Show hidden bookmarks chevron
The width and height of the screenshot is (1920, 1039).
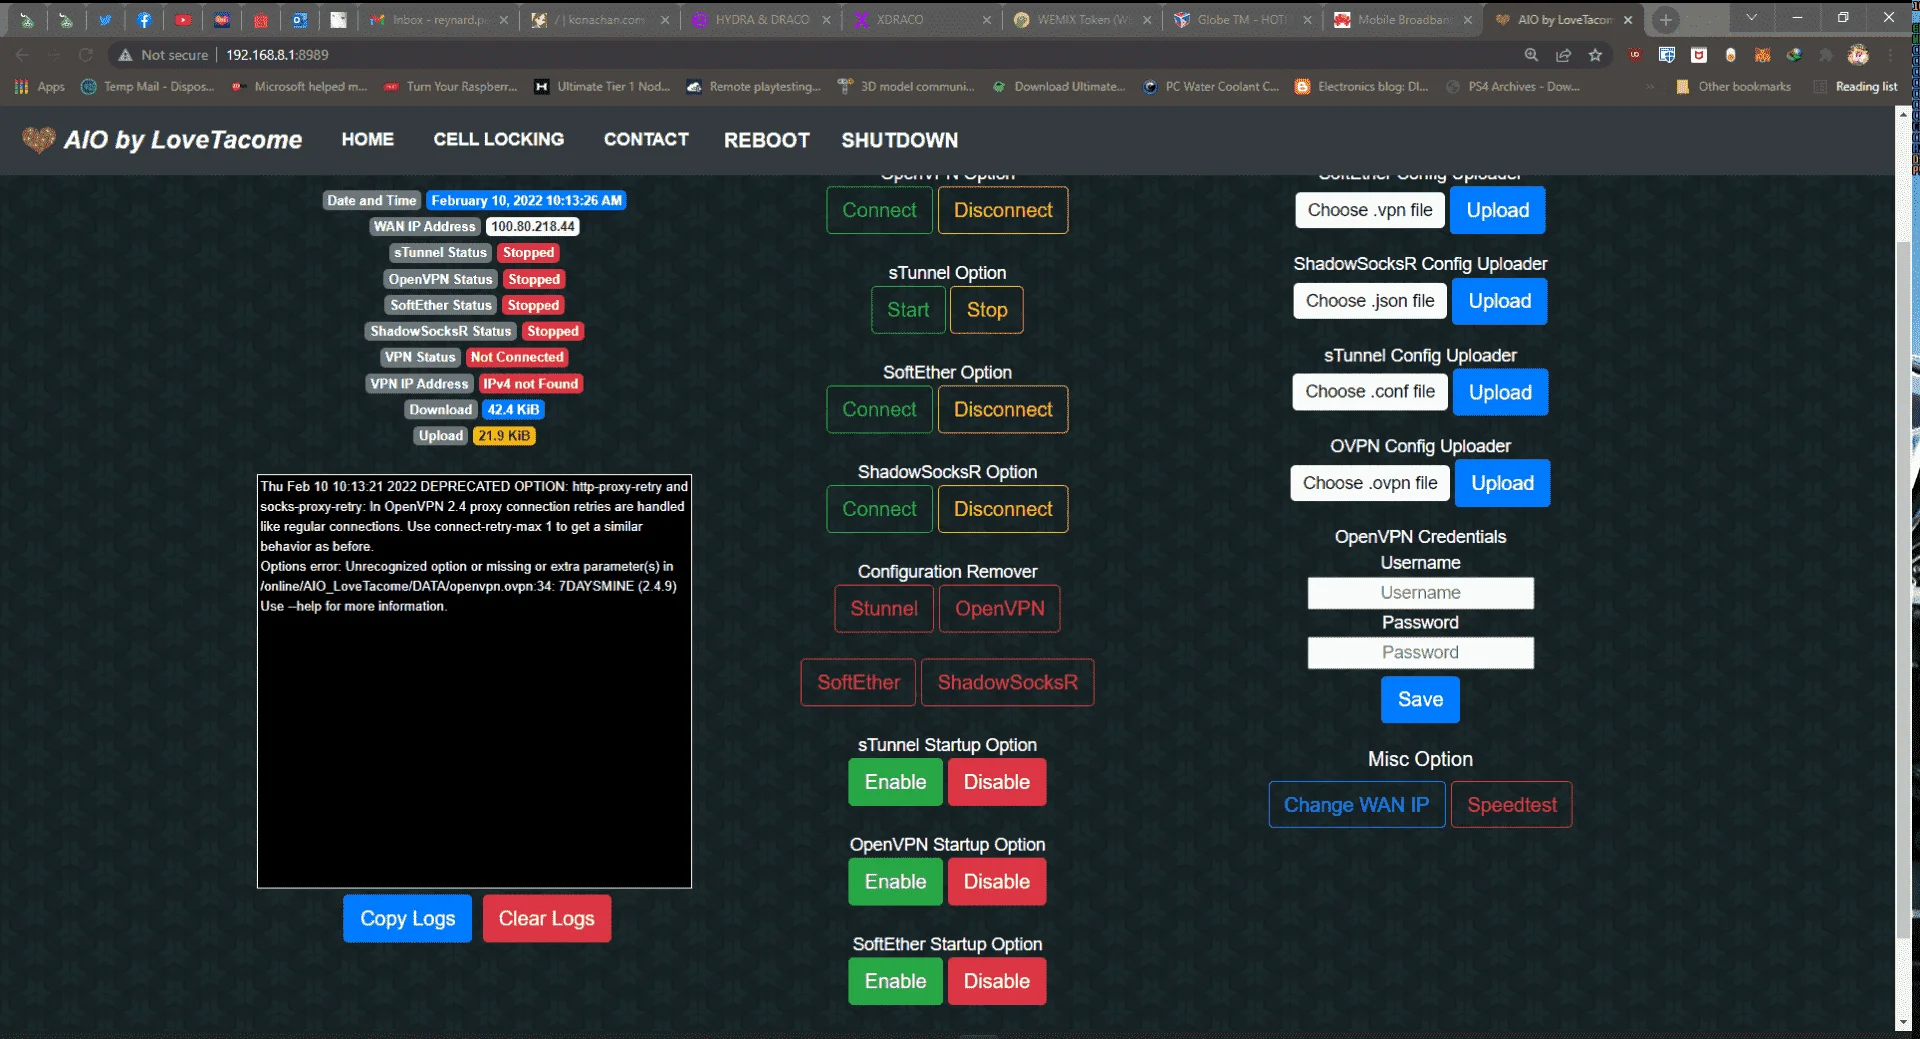pyautogui.click(x=1650, y=87)
